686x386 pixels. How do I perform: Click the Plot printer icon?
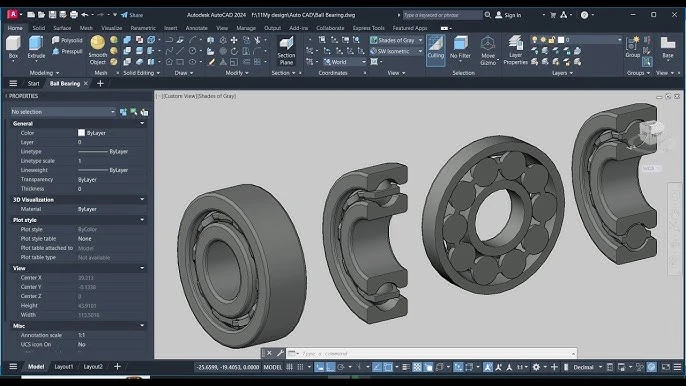pyautogui.click(x=74, y=15)
